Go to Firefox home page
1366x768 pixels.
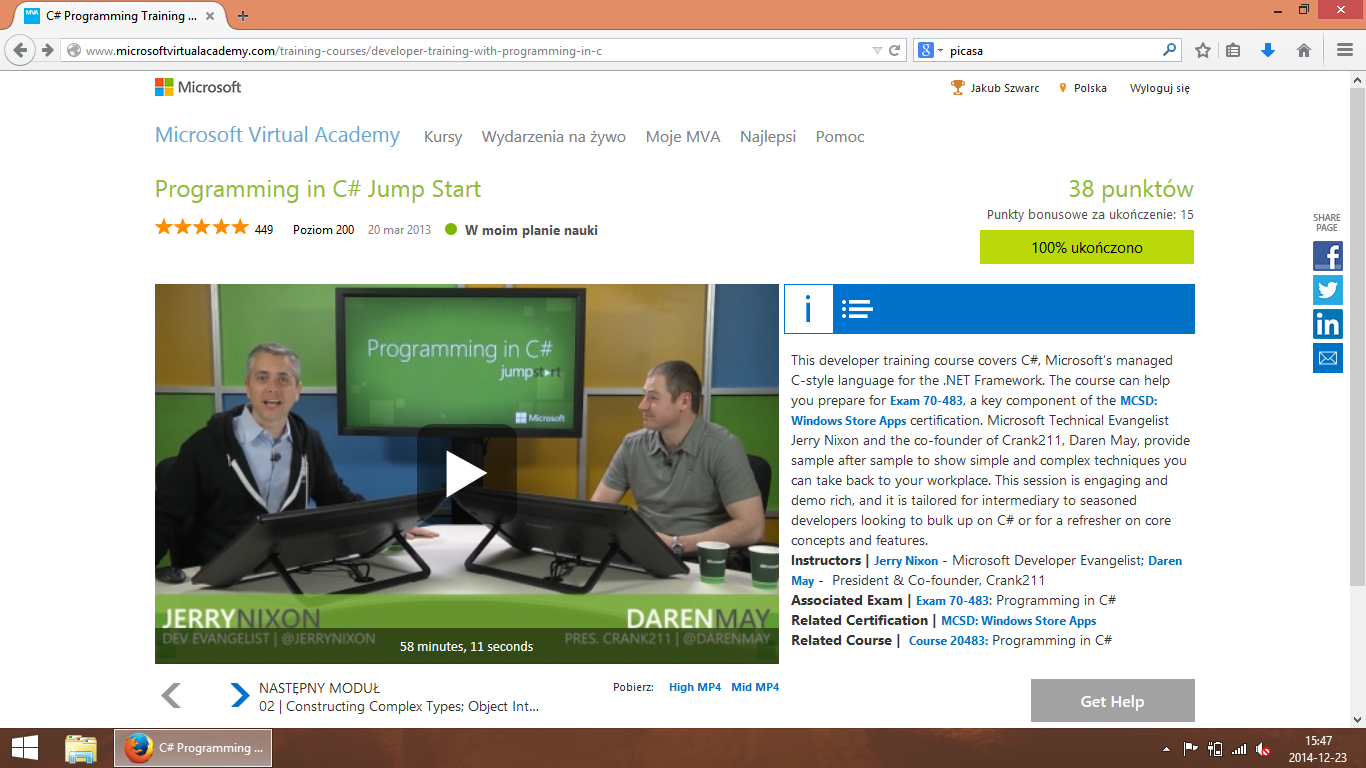pos(1303,50)
